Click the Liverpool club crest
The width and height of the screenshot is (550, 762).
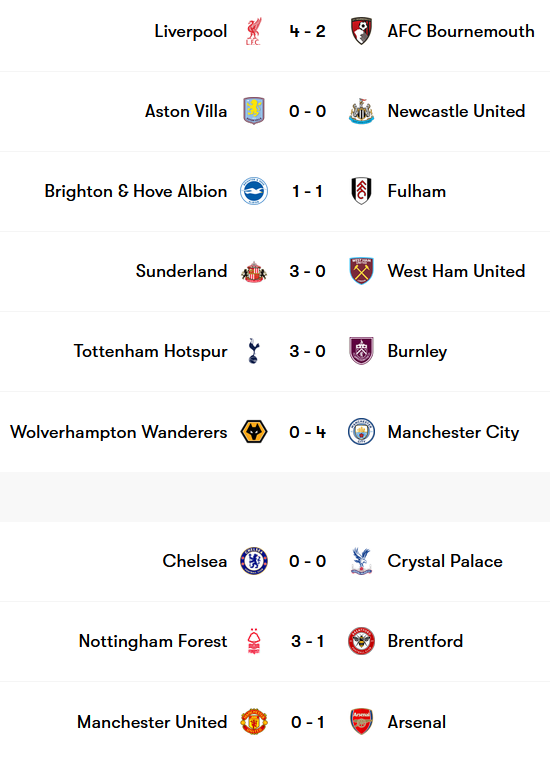click(254, 32)
